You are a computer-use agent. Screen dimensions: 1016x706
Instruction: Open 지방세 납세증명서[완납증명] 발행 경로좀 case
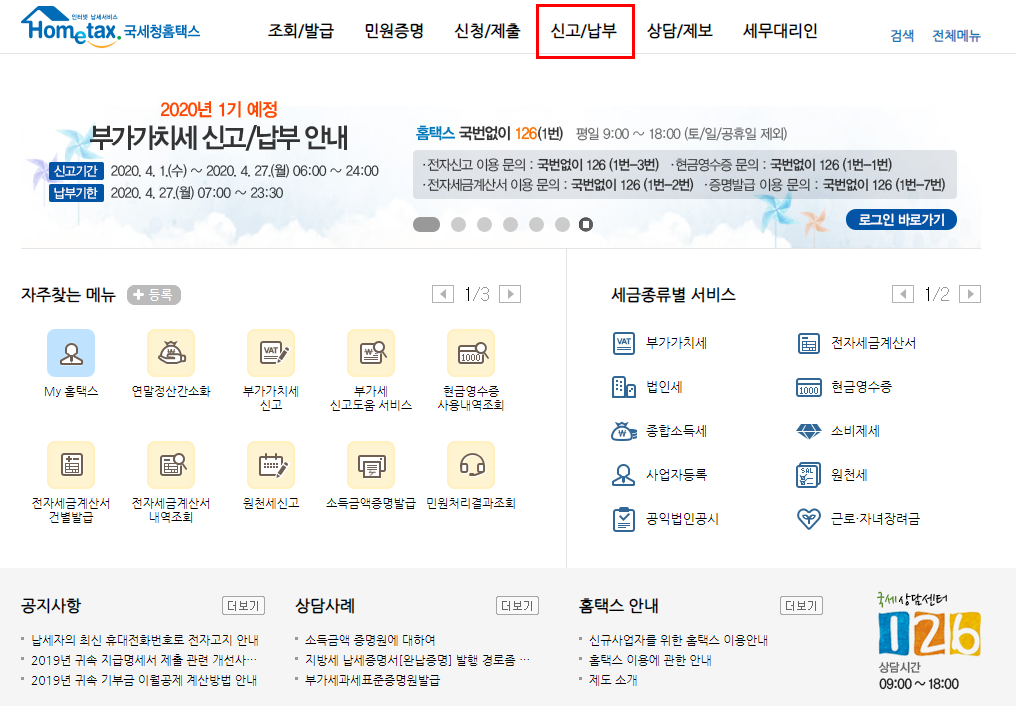tap(417, 660)
